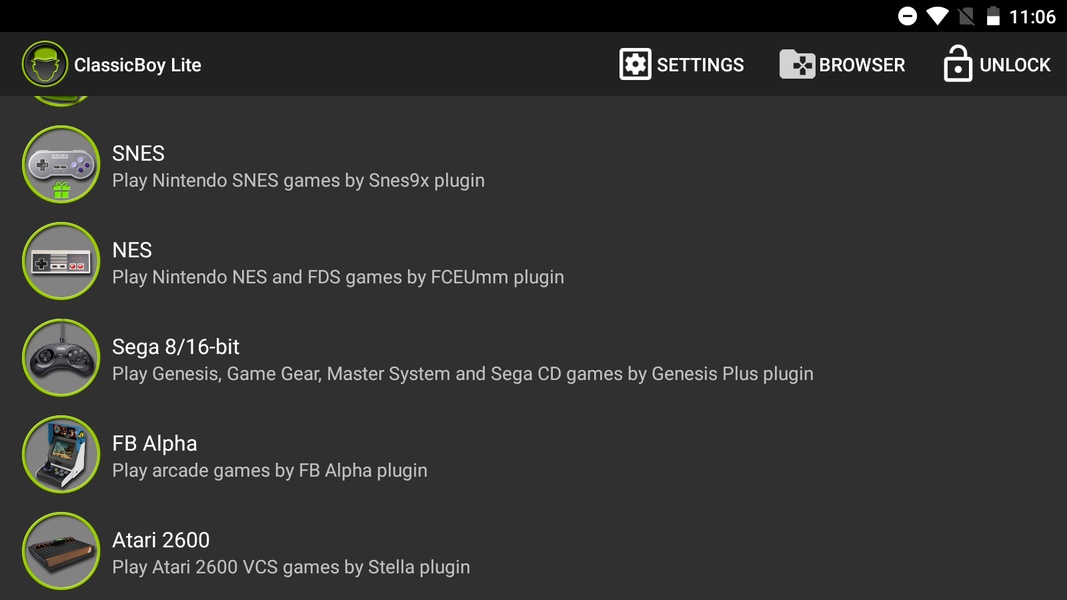
Task: Open the SETTINGS menu label
Action: point(700,65)
